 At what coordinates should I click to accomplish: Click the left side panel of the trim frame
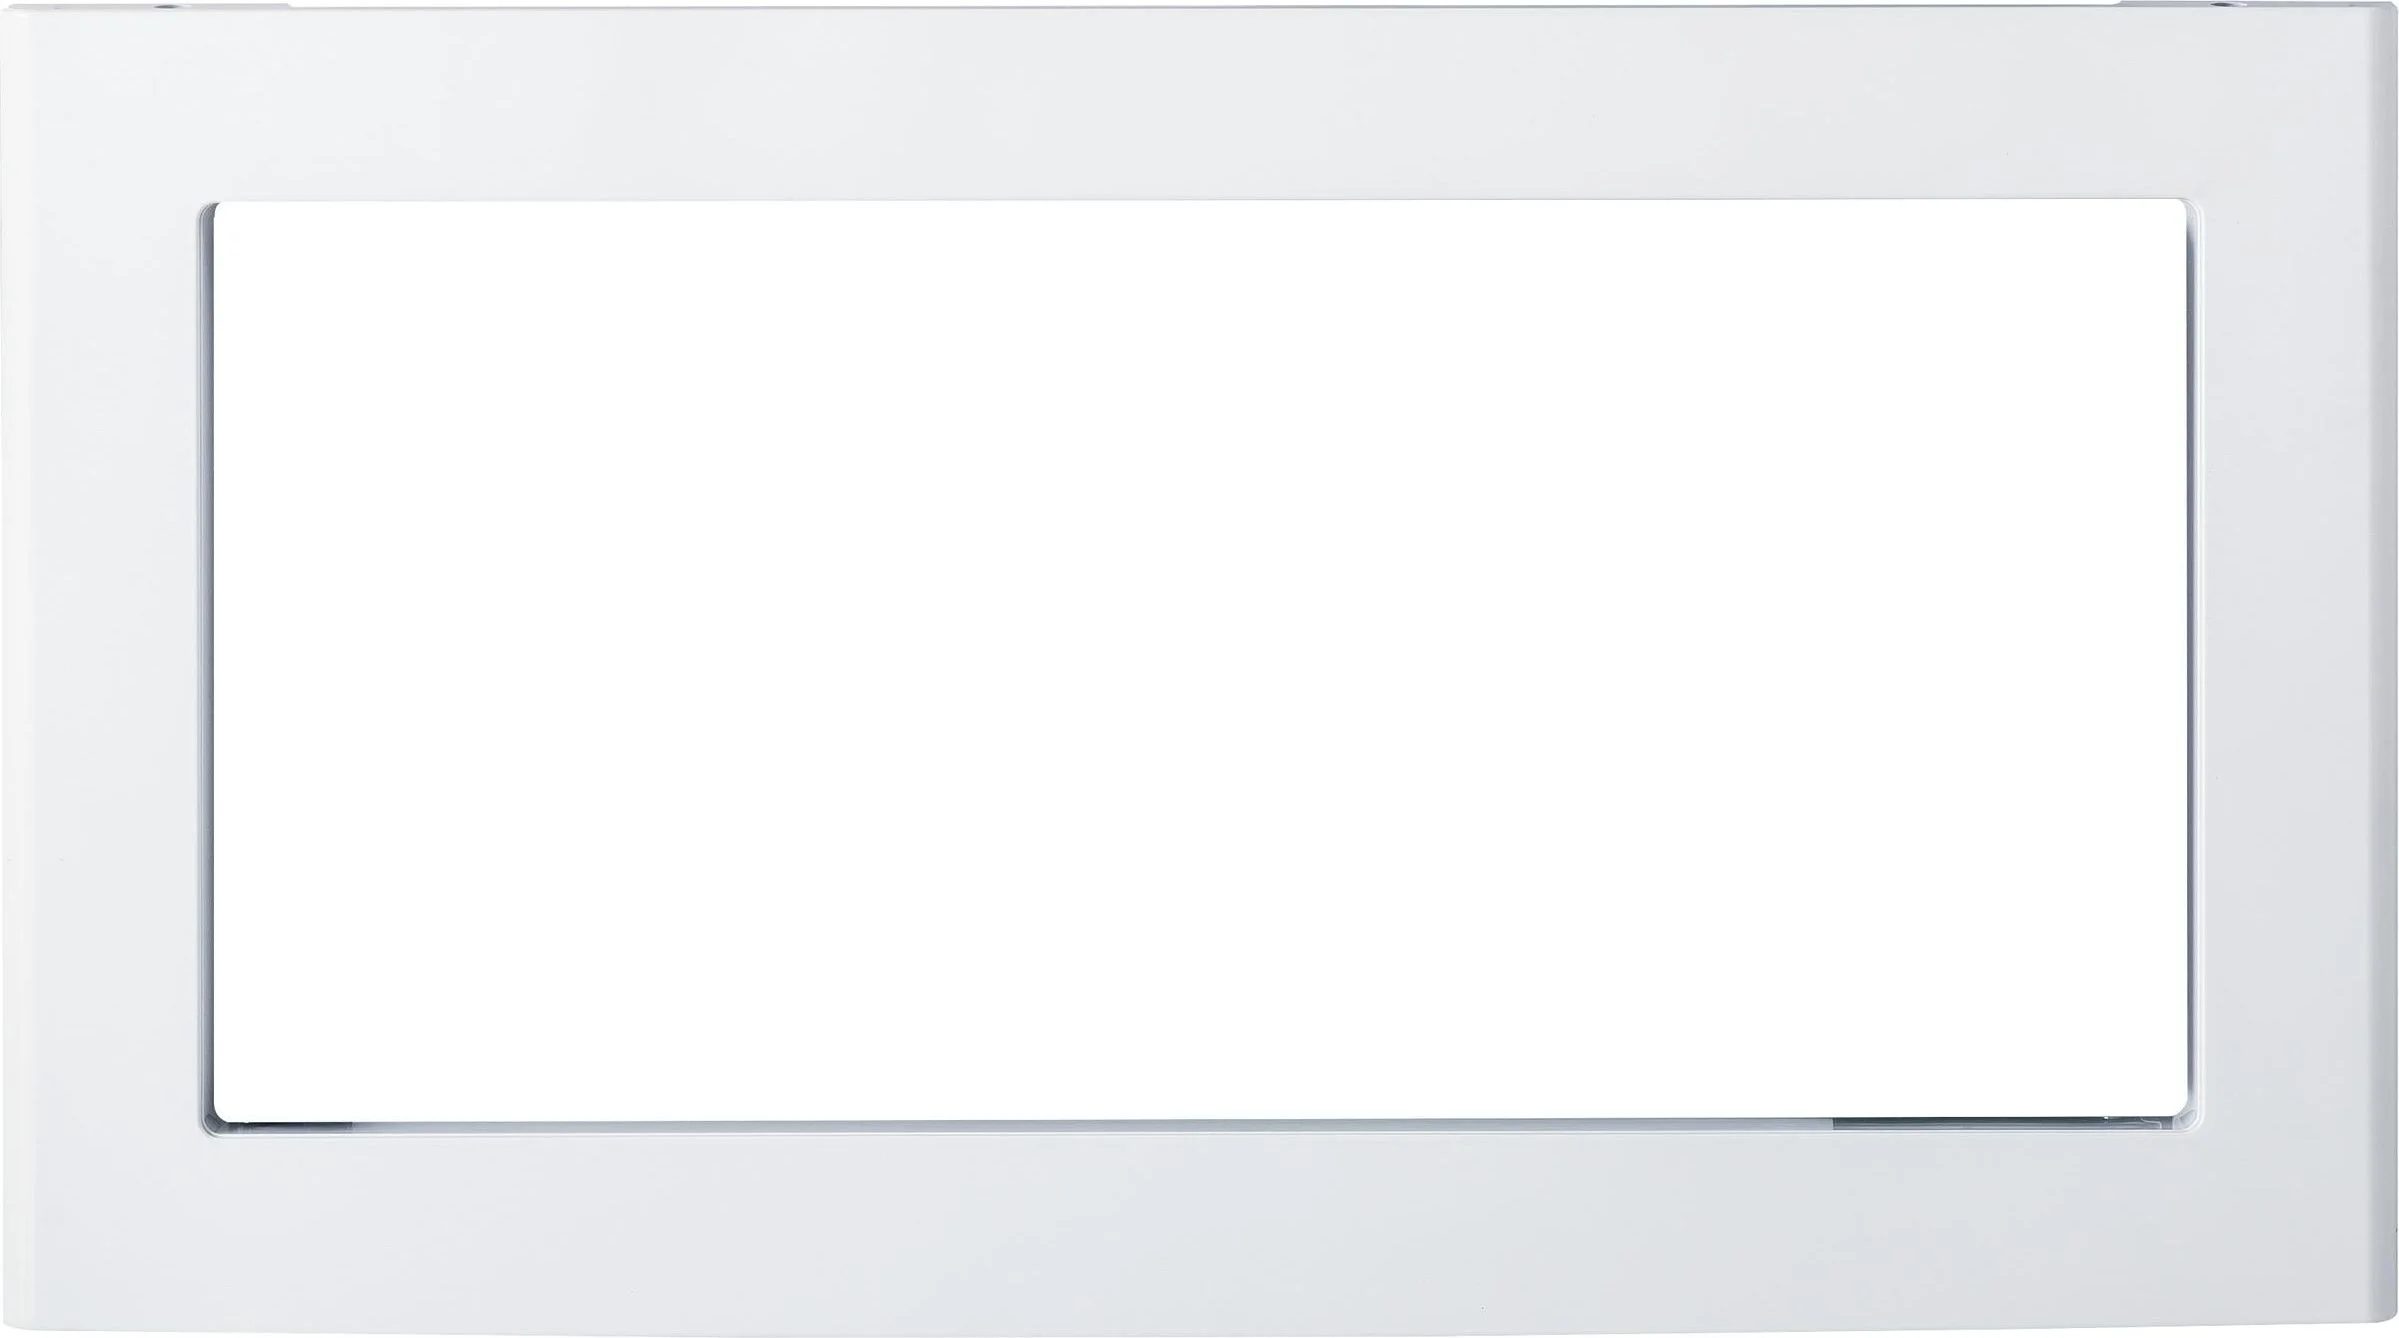101,668
